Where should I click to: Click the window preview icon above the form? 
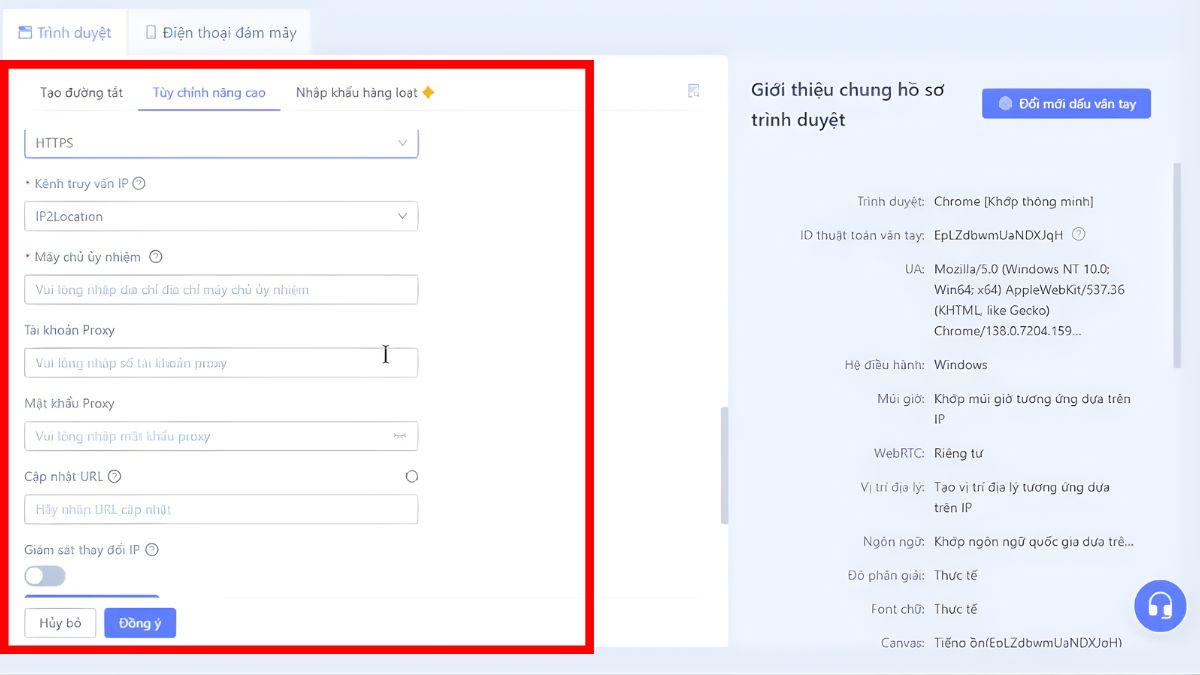click(x=693, y=90)
